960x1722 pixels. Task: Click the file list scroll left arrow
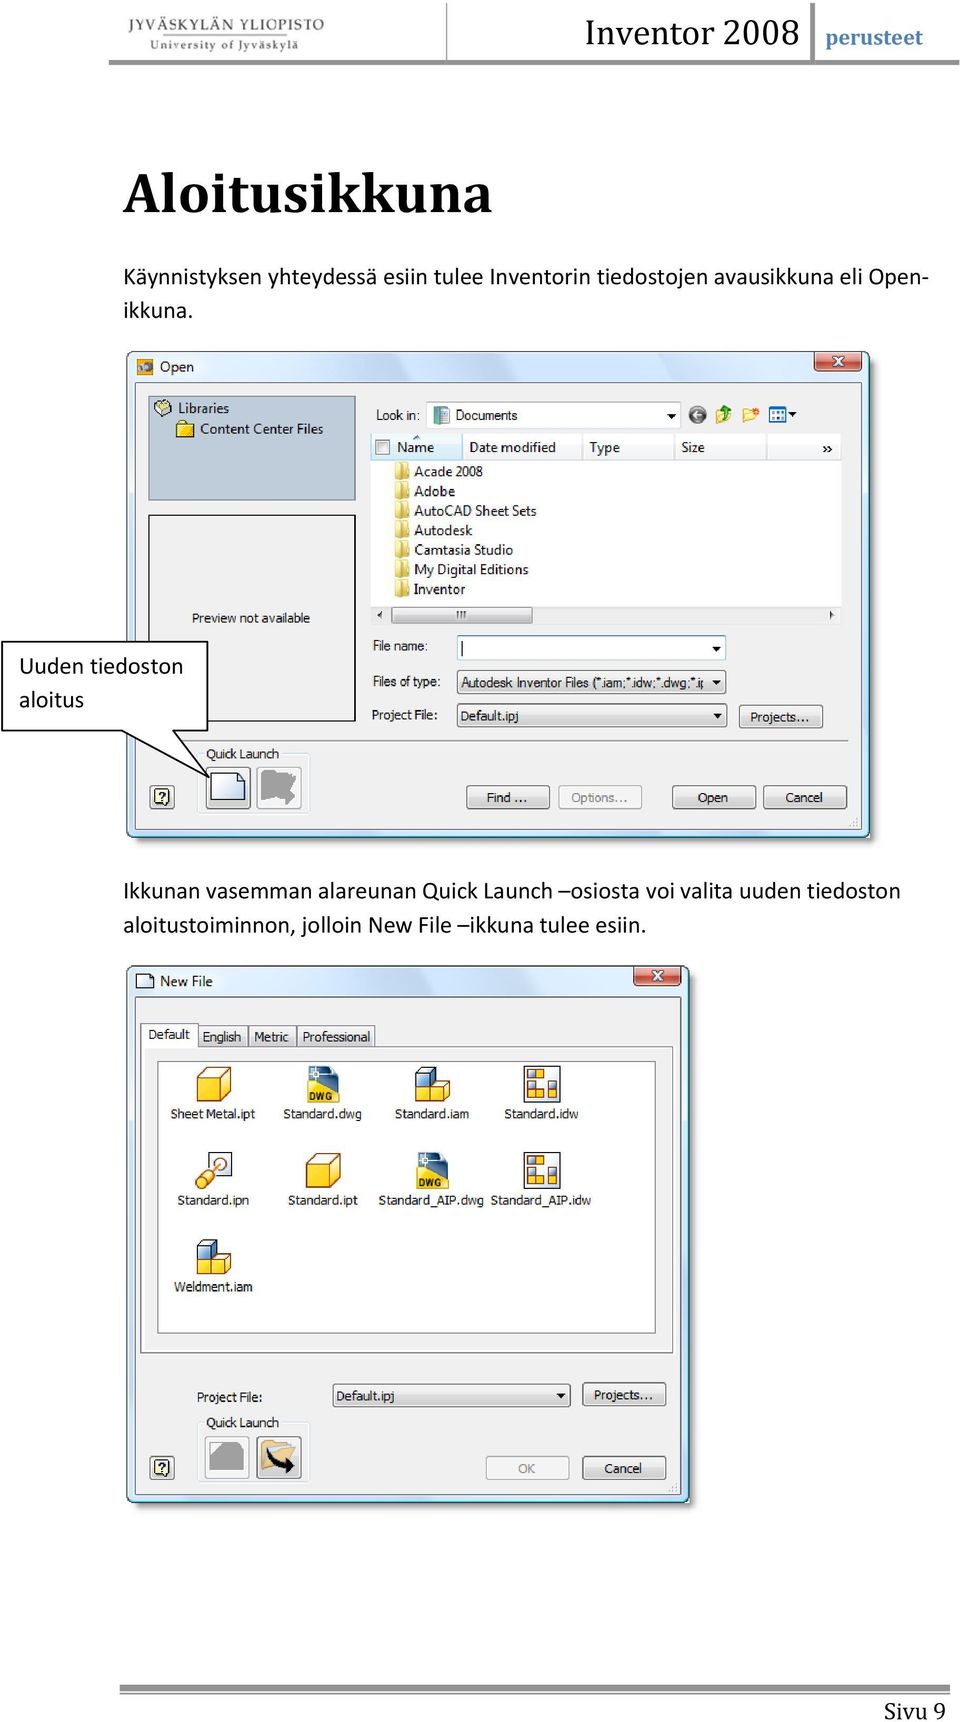pos(379,615)
